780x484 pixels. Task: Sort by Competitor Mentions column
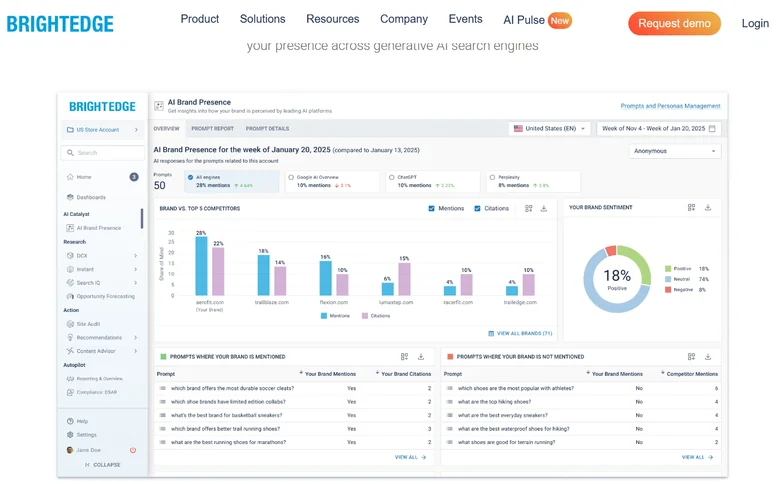coord(689,374)
